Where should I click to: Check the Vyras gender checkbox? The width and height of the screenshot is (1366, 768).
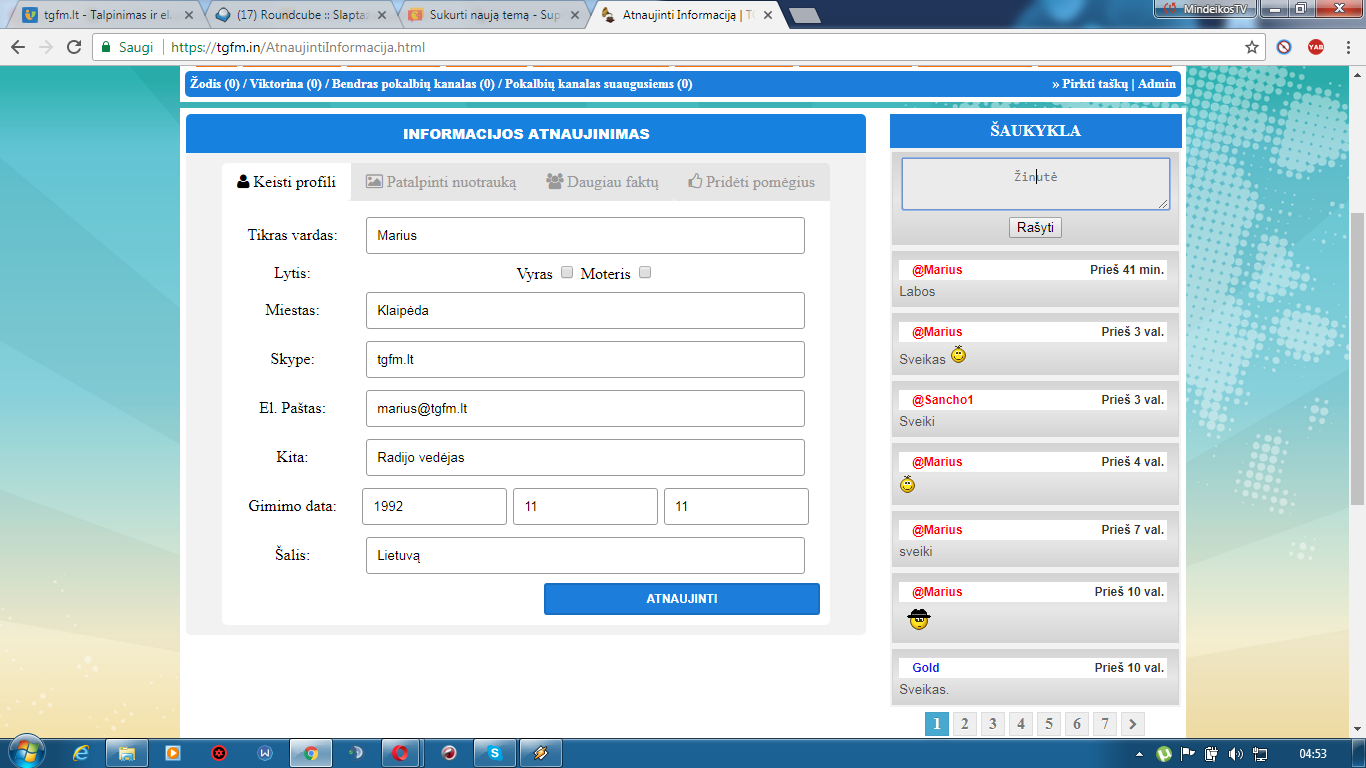click(x=567, y=272)
